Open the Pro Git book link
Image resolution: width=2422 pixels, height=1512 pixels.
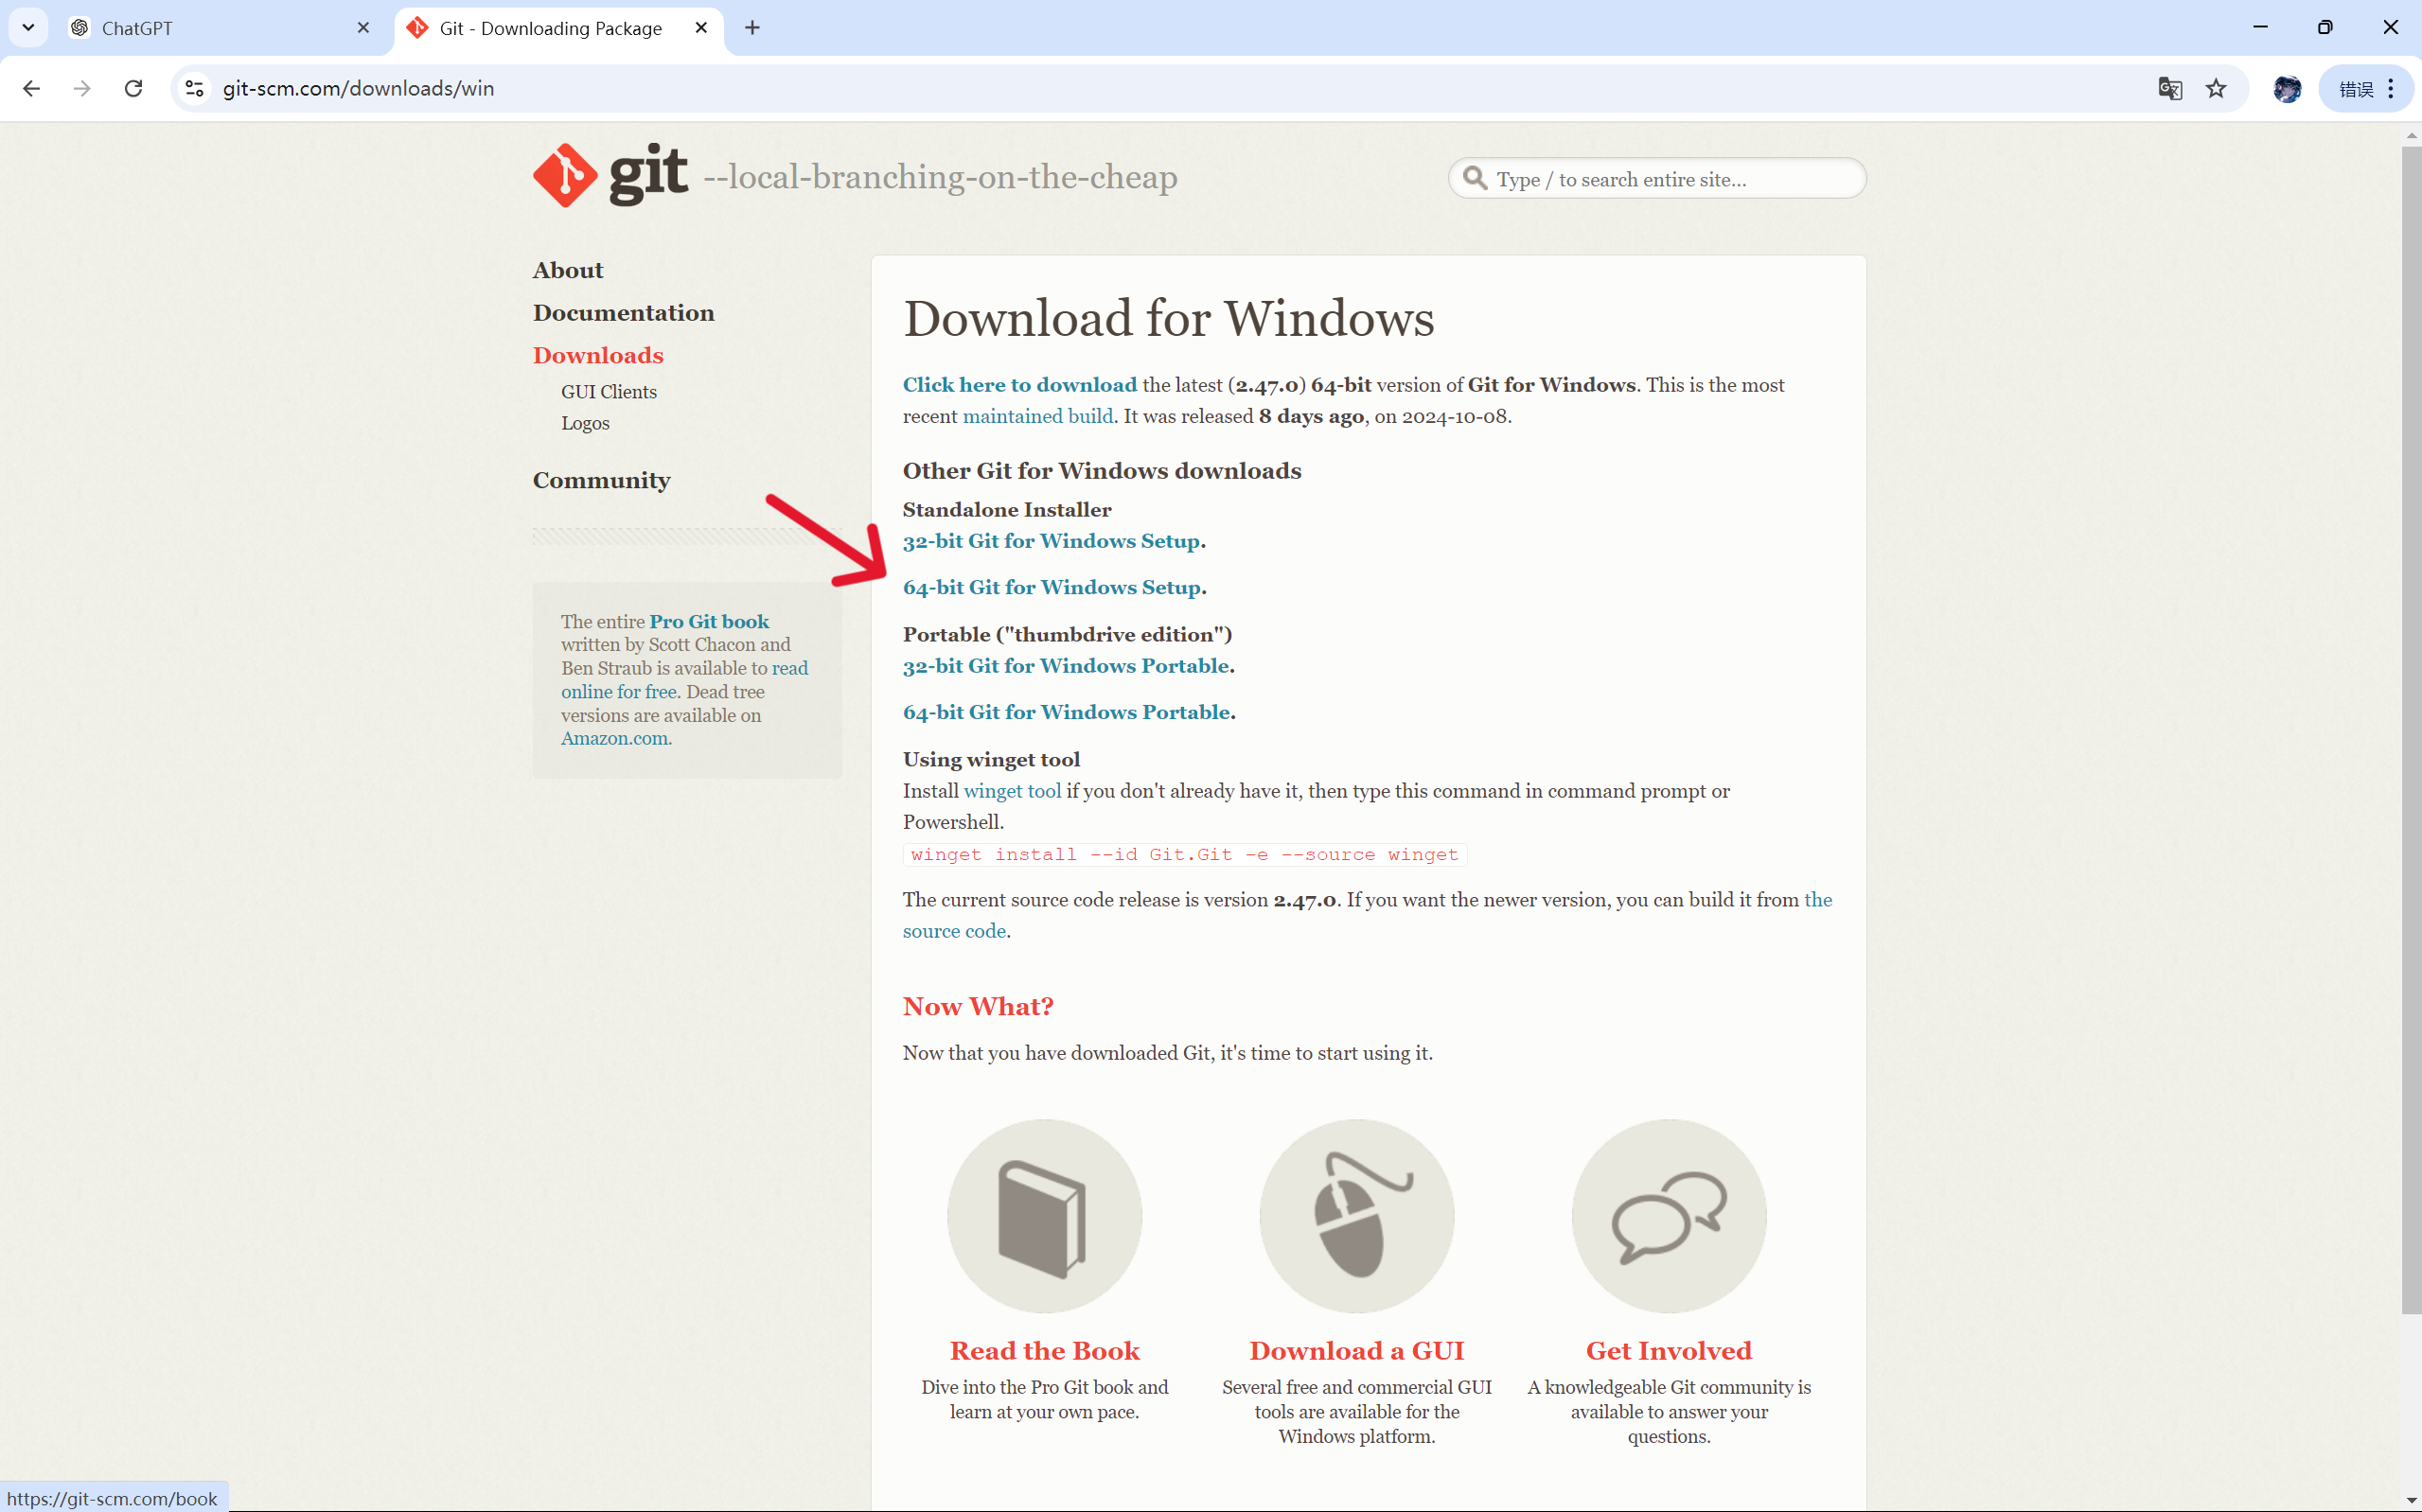pos(709,621)
